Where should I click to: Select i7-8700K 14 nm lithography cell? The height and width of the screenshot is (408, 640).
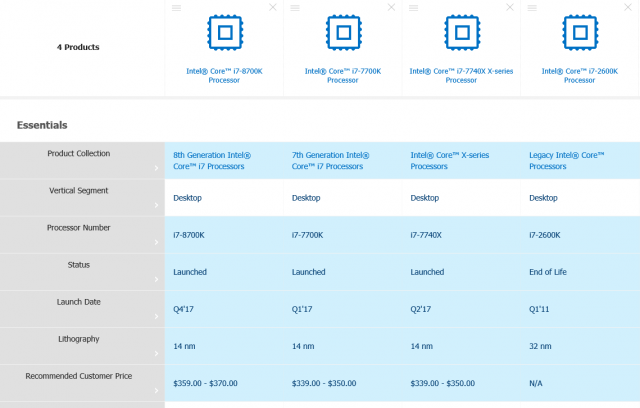pos(224,346)
